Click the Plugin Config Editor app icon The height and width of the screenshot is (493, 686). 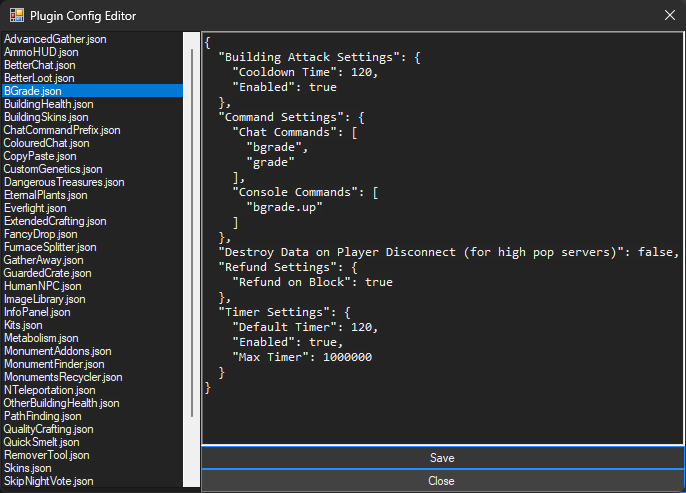(x=16, y=16)
